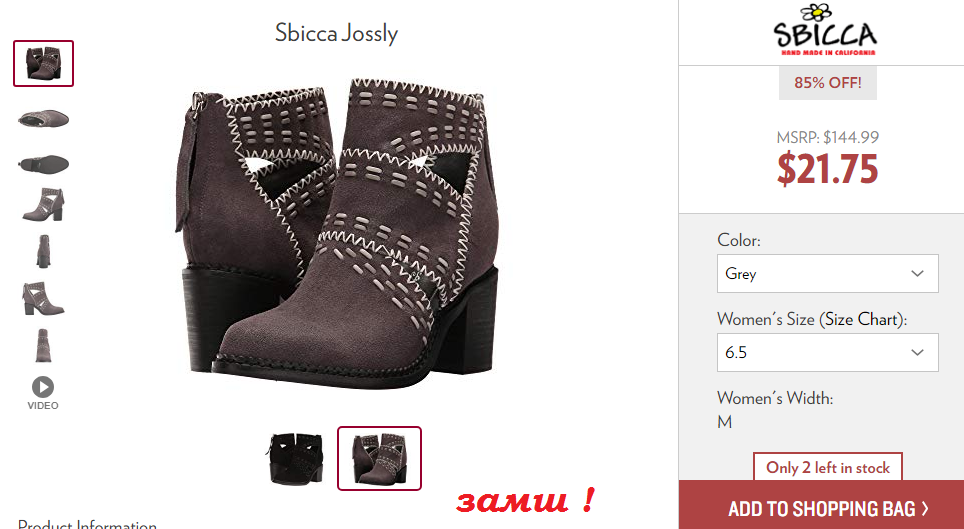Click the Sbicca brand logo
The image size is (964, 529).
pos(825,30)
